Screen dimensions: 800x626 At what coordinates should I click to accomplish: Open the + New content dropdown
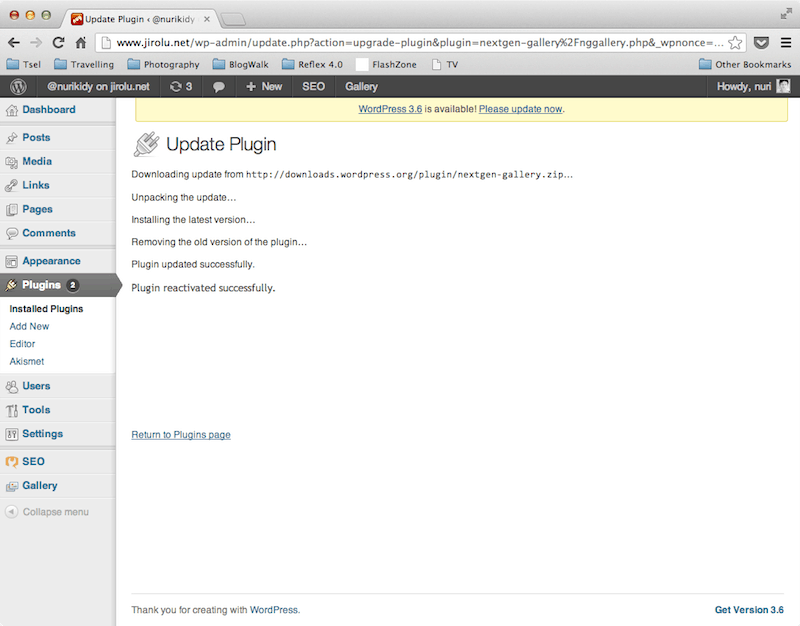pos(264,87)
